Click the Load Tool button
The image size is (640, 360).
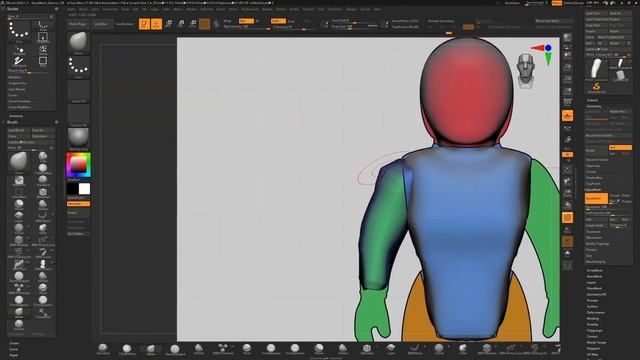point(596,13)
